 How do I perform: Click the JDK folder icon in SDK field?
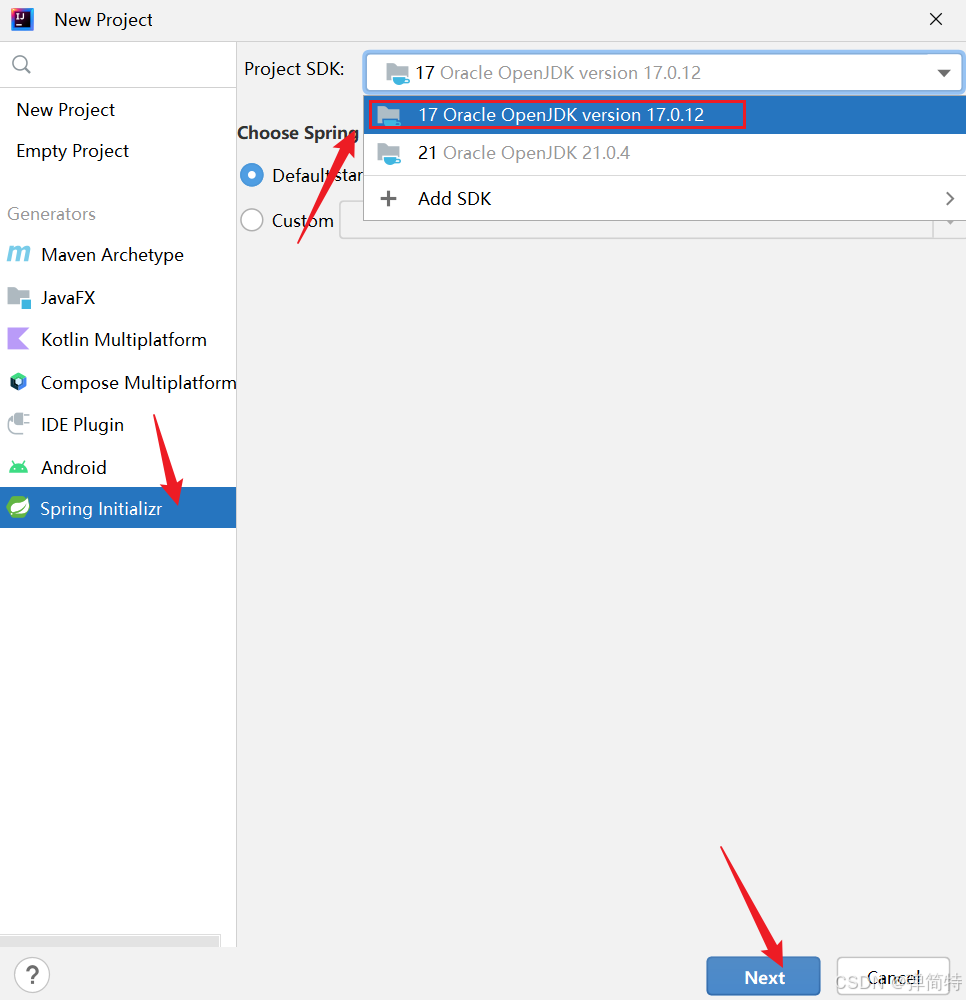397,73
